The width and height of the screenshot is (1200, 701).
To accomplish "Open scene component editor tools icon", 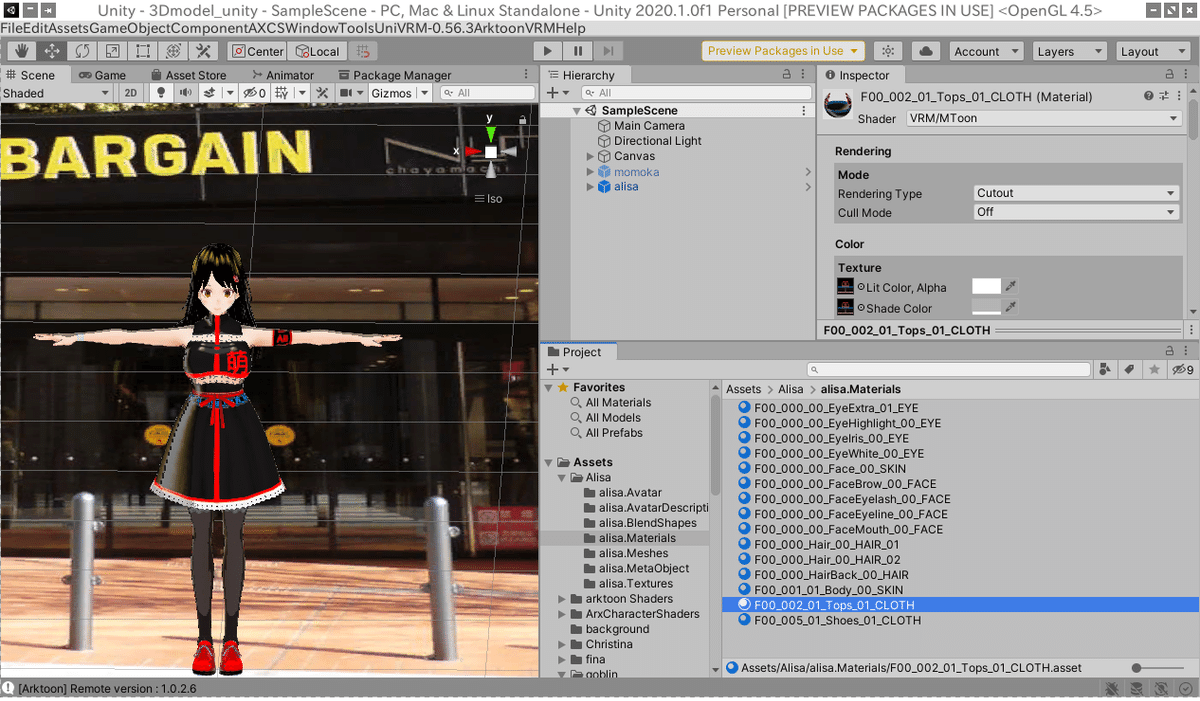I will pyautogui.click(x=322, y=93).
